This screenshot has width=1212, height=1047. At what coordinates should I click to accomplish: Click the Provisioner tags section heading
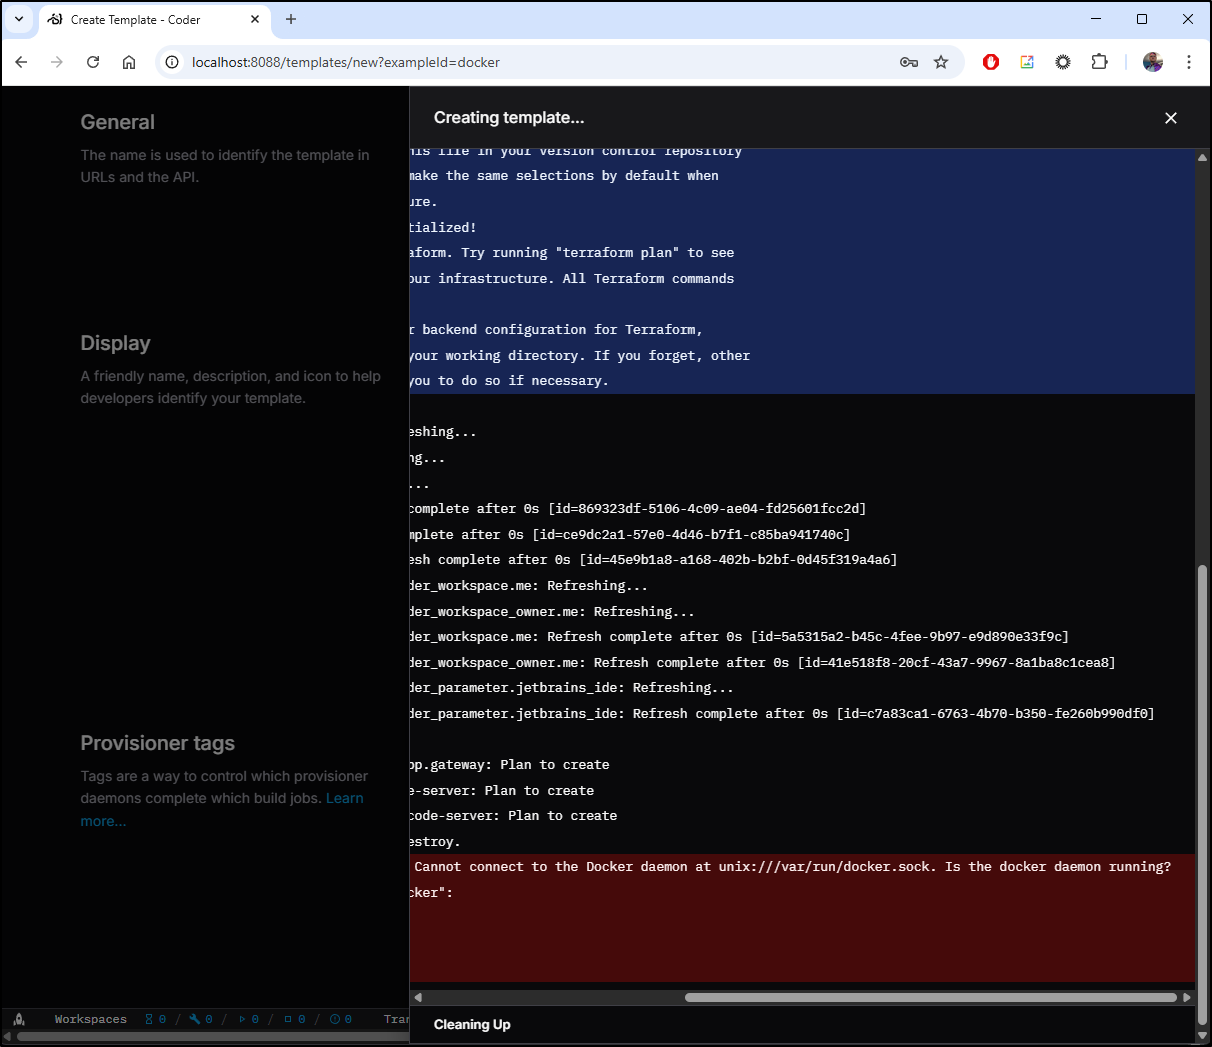pos(158,743)
